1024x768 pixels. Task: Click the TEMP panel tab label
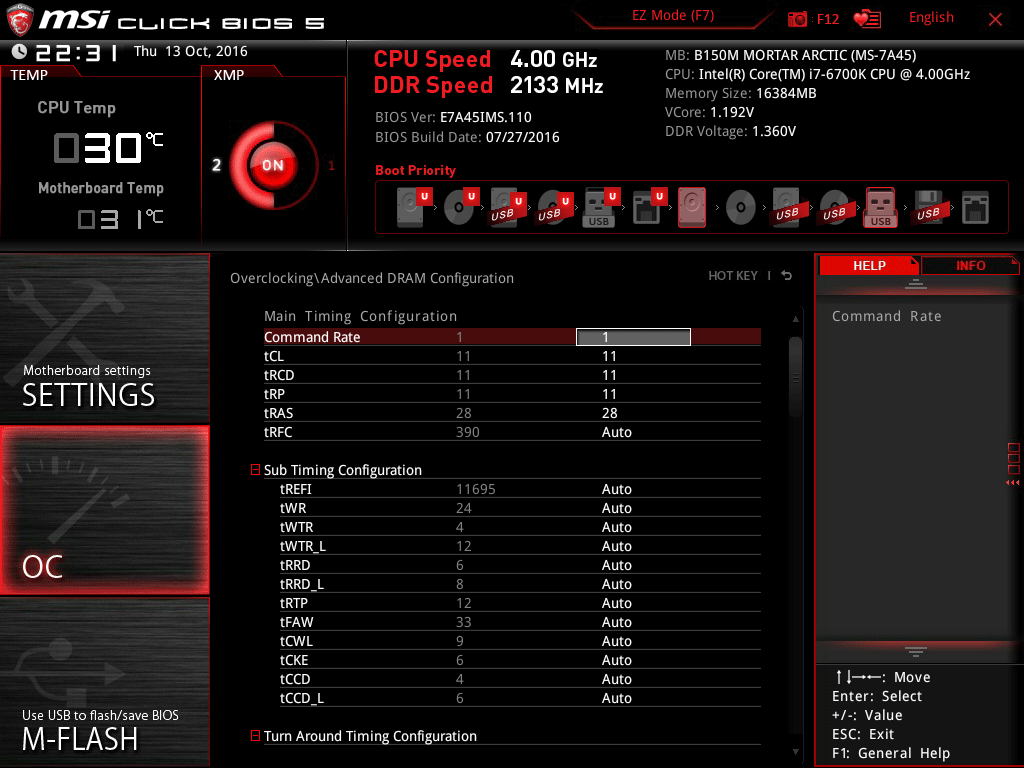click(x=29, y=75)
